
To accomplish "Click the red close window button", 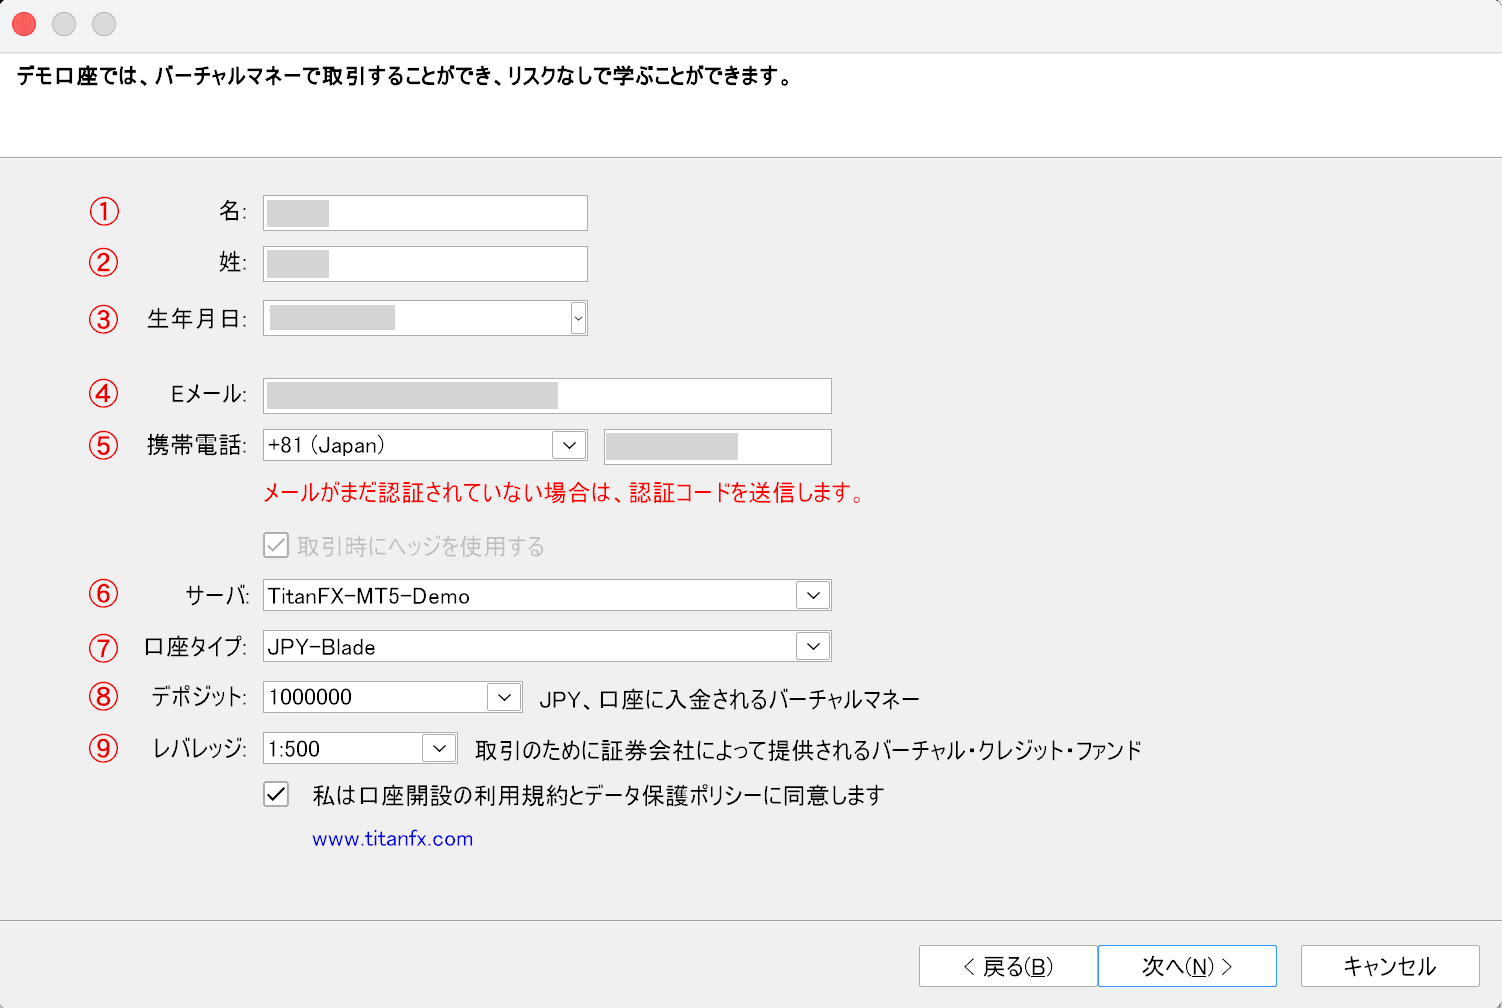I will click(x=24, y=24).
